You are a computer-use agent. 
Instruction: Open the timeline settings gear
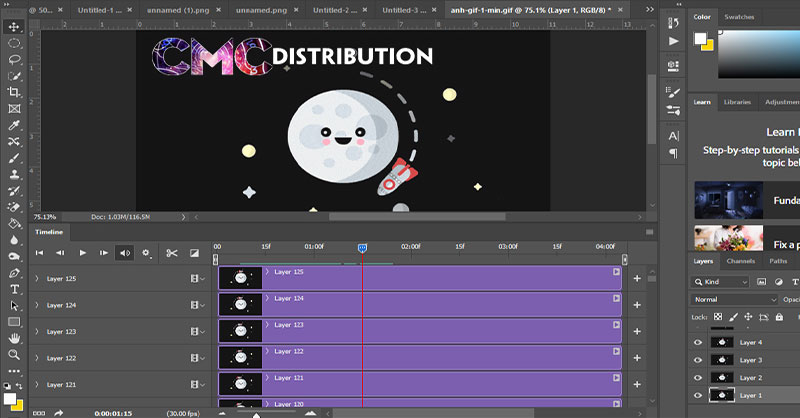[x=146, y=253]
